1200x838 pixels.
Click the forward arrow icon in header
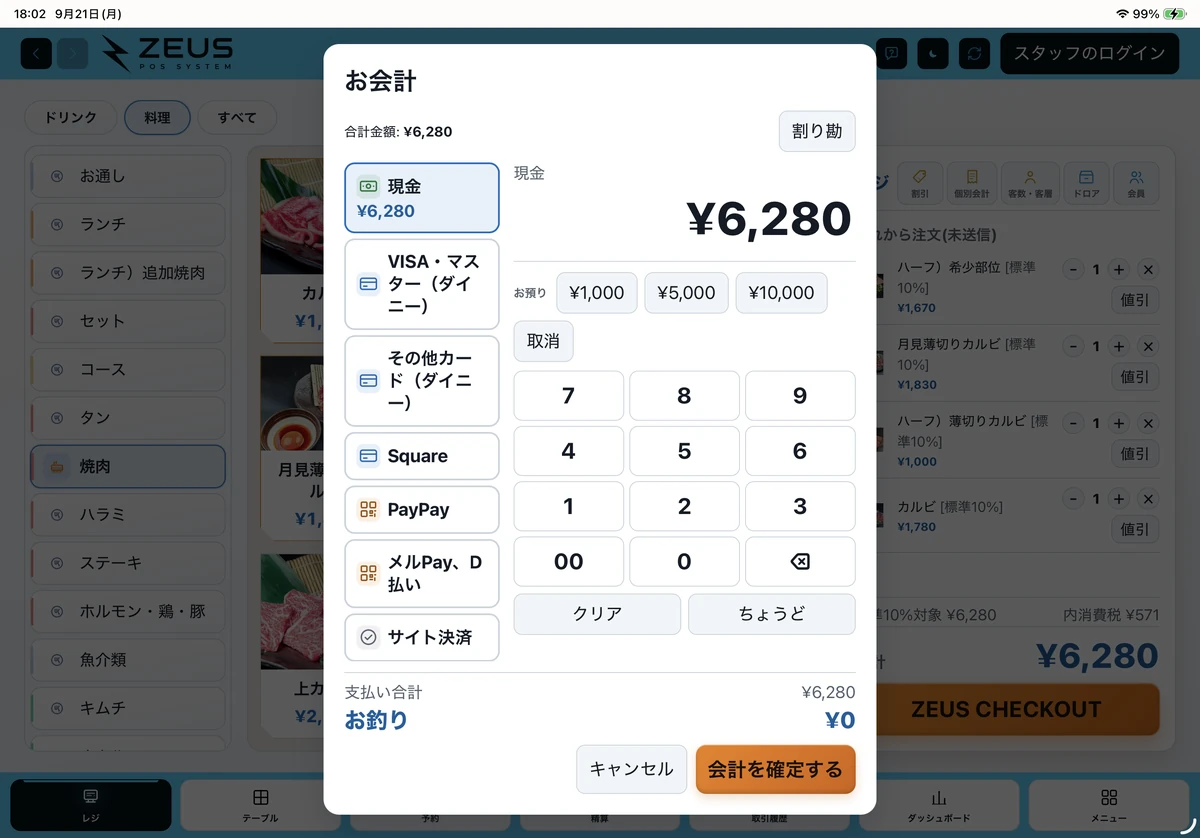[72, 53]
